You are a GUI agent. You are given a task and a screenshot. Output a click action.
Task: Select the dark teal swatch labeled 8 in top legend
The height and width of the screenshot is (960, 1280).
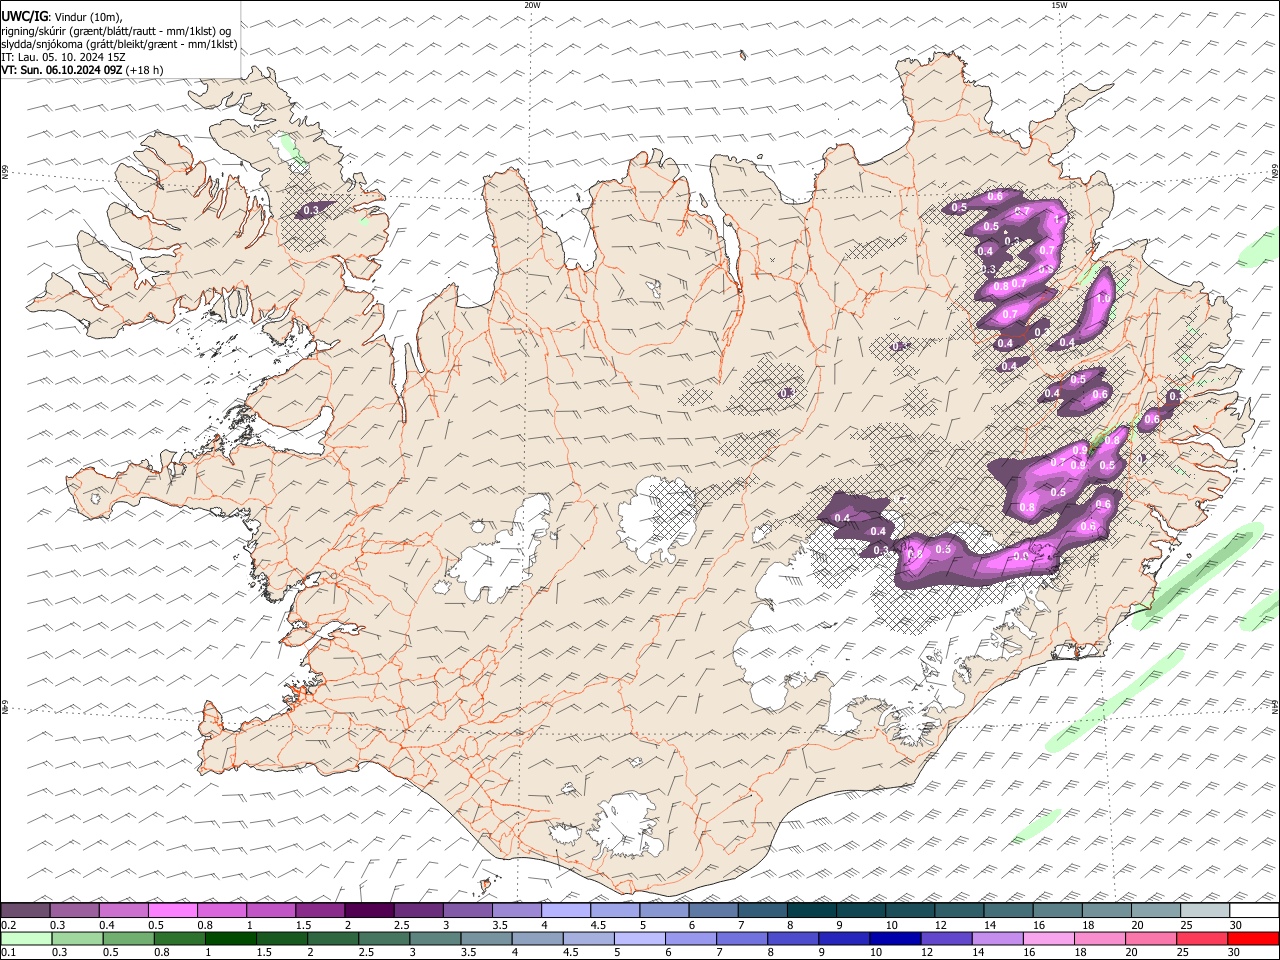(811, 910)
